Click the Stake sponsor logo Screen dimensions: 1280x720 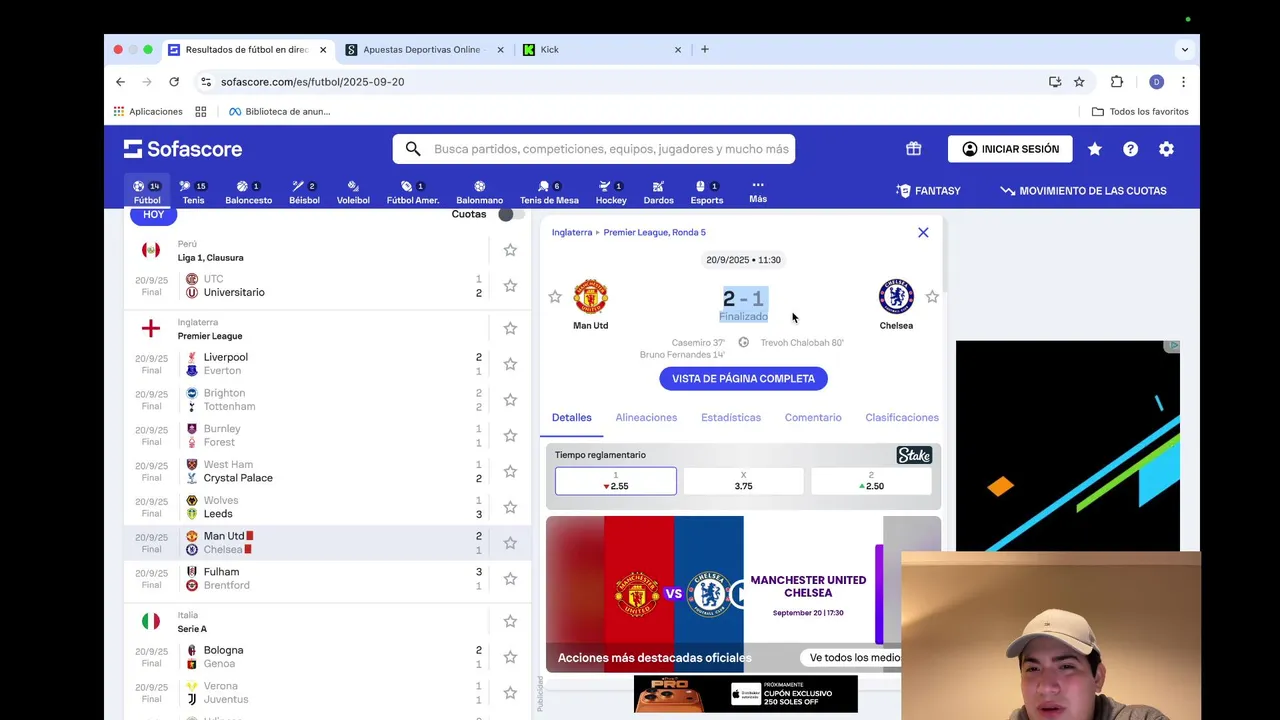pos(914,455)
